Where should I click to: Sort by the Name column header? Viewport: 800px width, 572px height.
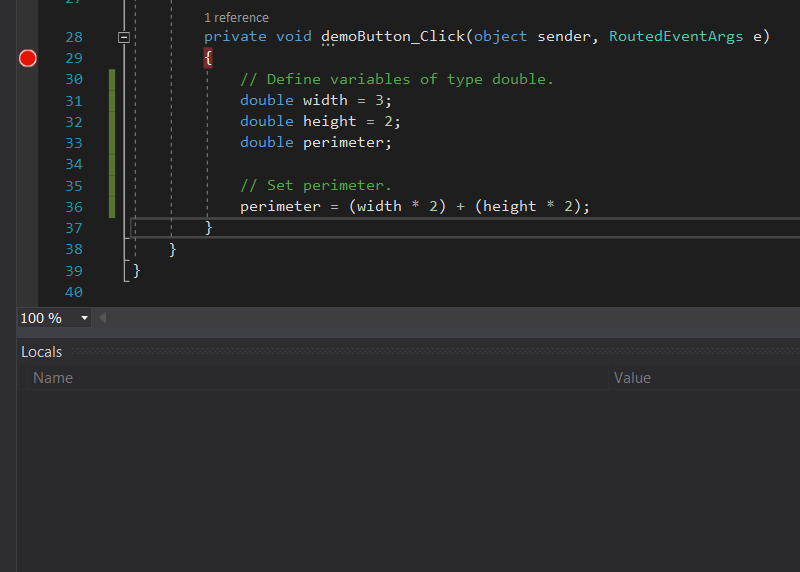(53, 378)
